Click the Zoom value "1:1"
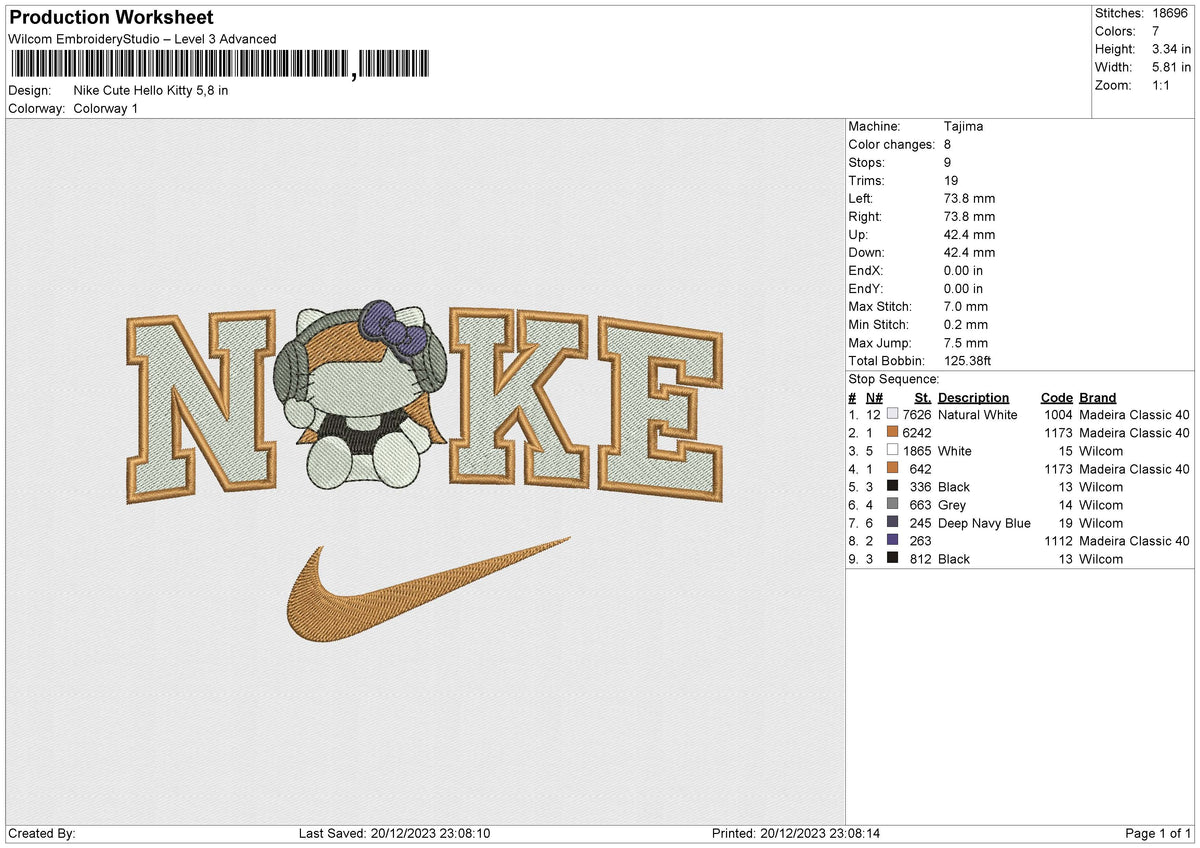 coord(1163,85)
